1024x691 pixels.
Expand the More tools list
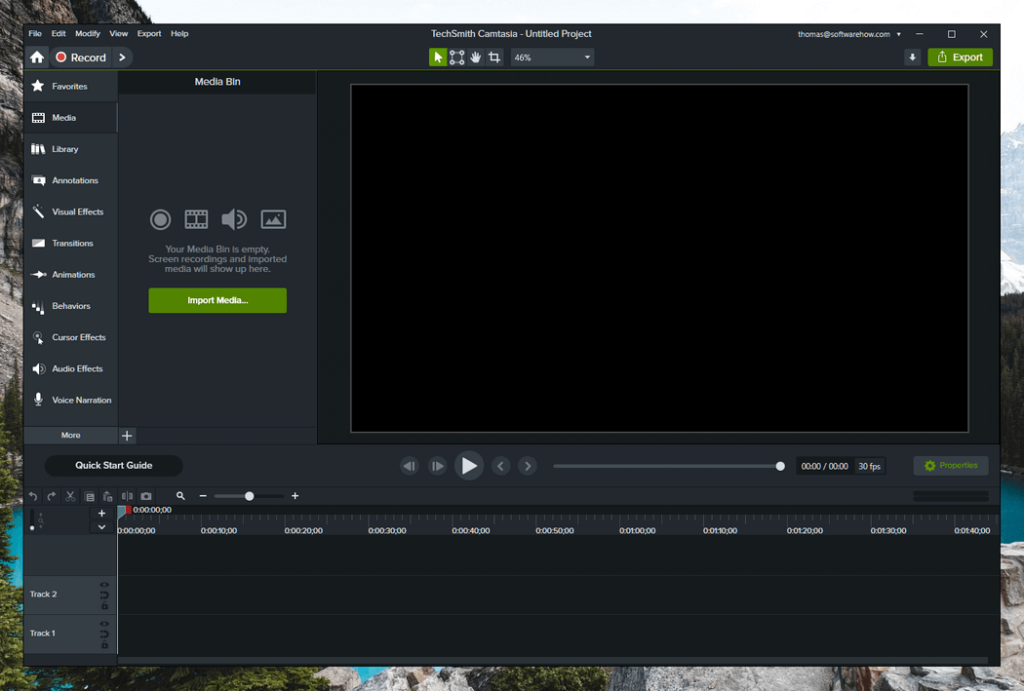pos(71,435)
